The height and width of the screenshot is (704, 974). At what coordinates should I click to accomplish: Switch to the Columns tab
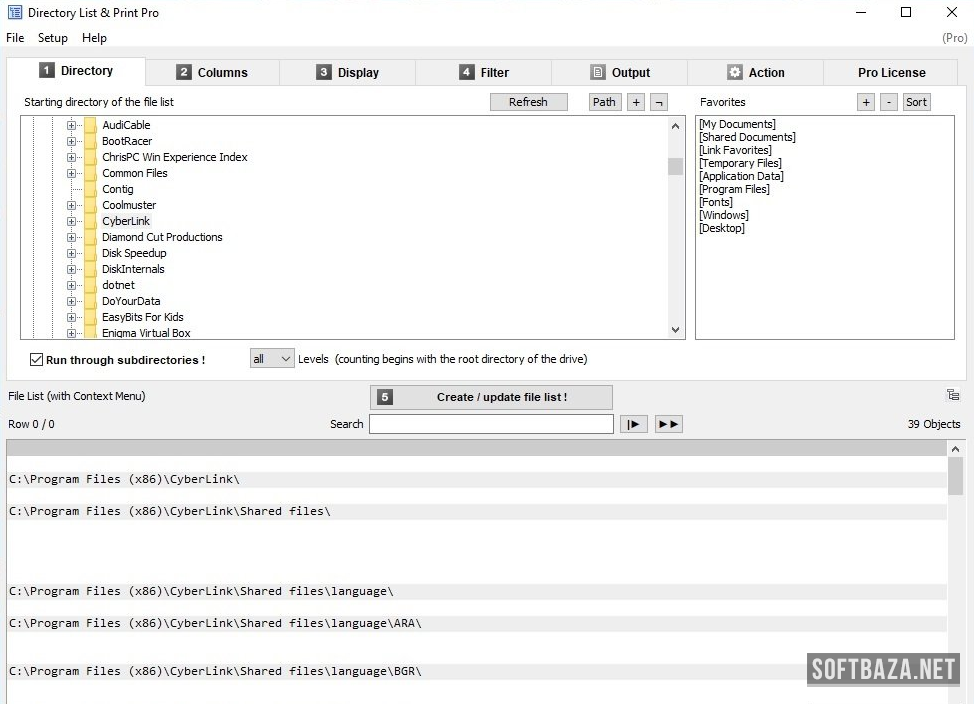click(212, 72)
